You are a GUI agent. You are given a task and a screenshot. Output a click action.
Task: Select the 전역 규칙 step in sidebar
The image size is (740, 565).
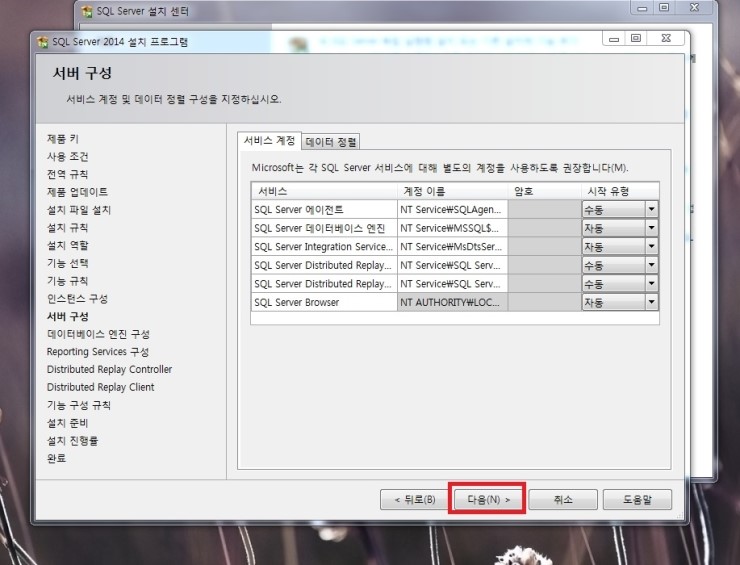coord(67,174)
